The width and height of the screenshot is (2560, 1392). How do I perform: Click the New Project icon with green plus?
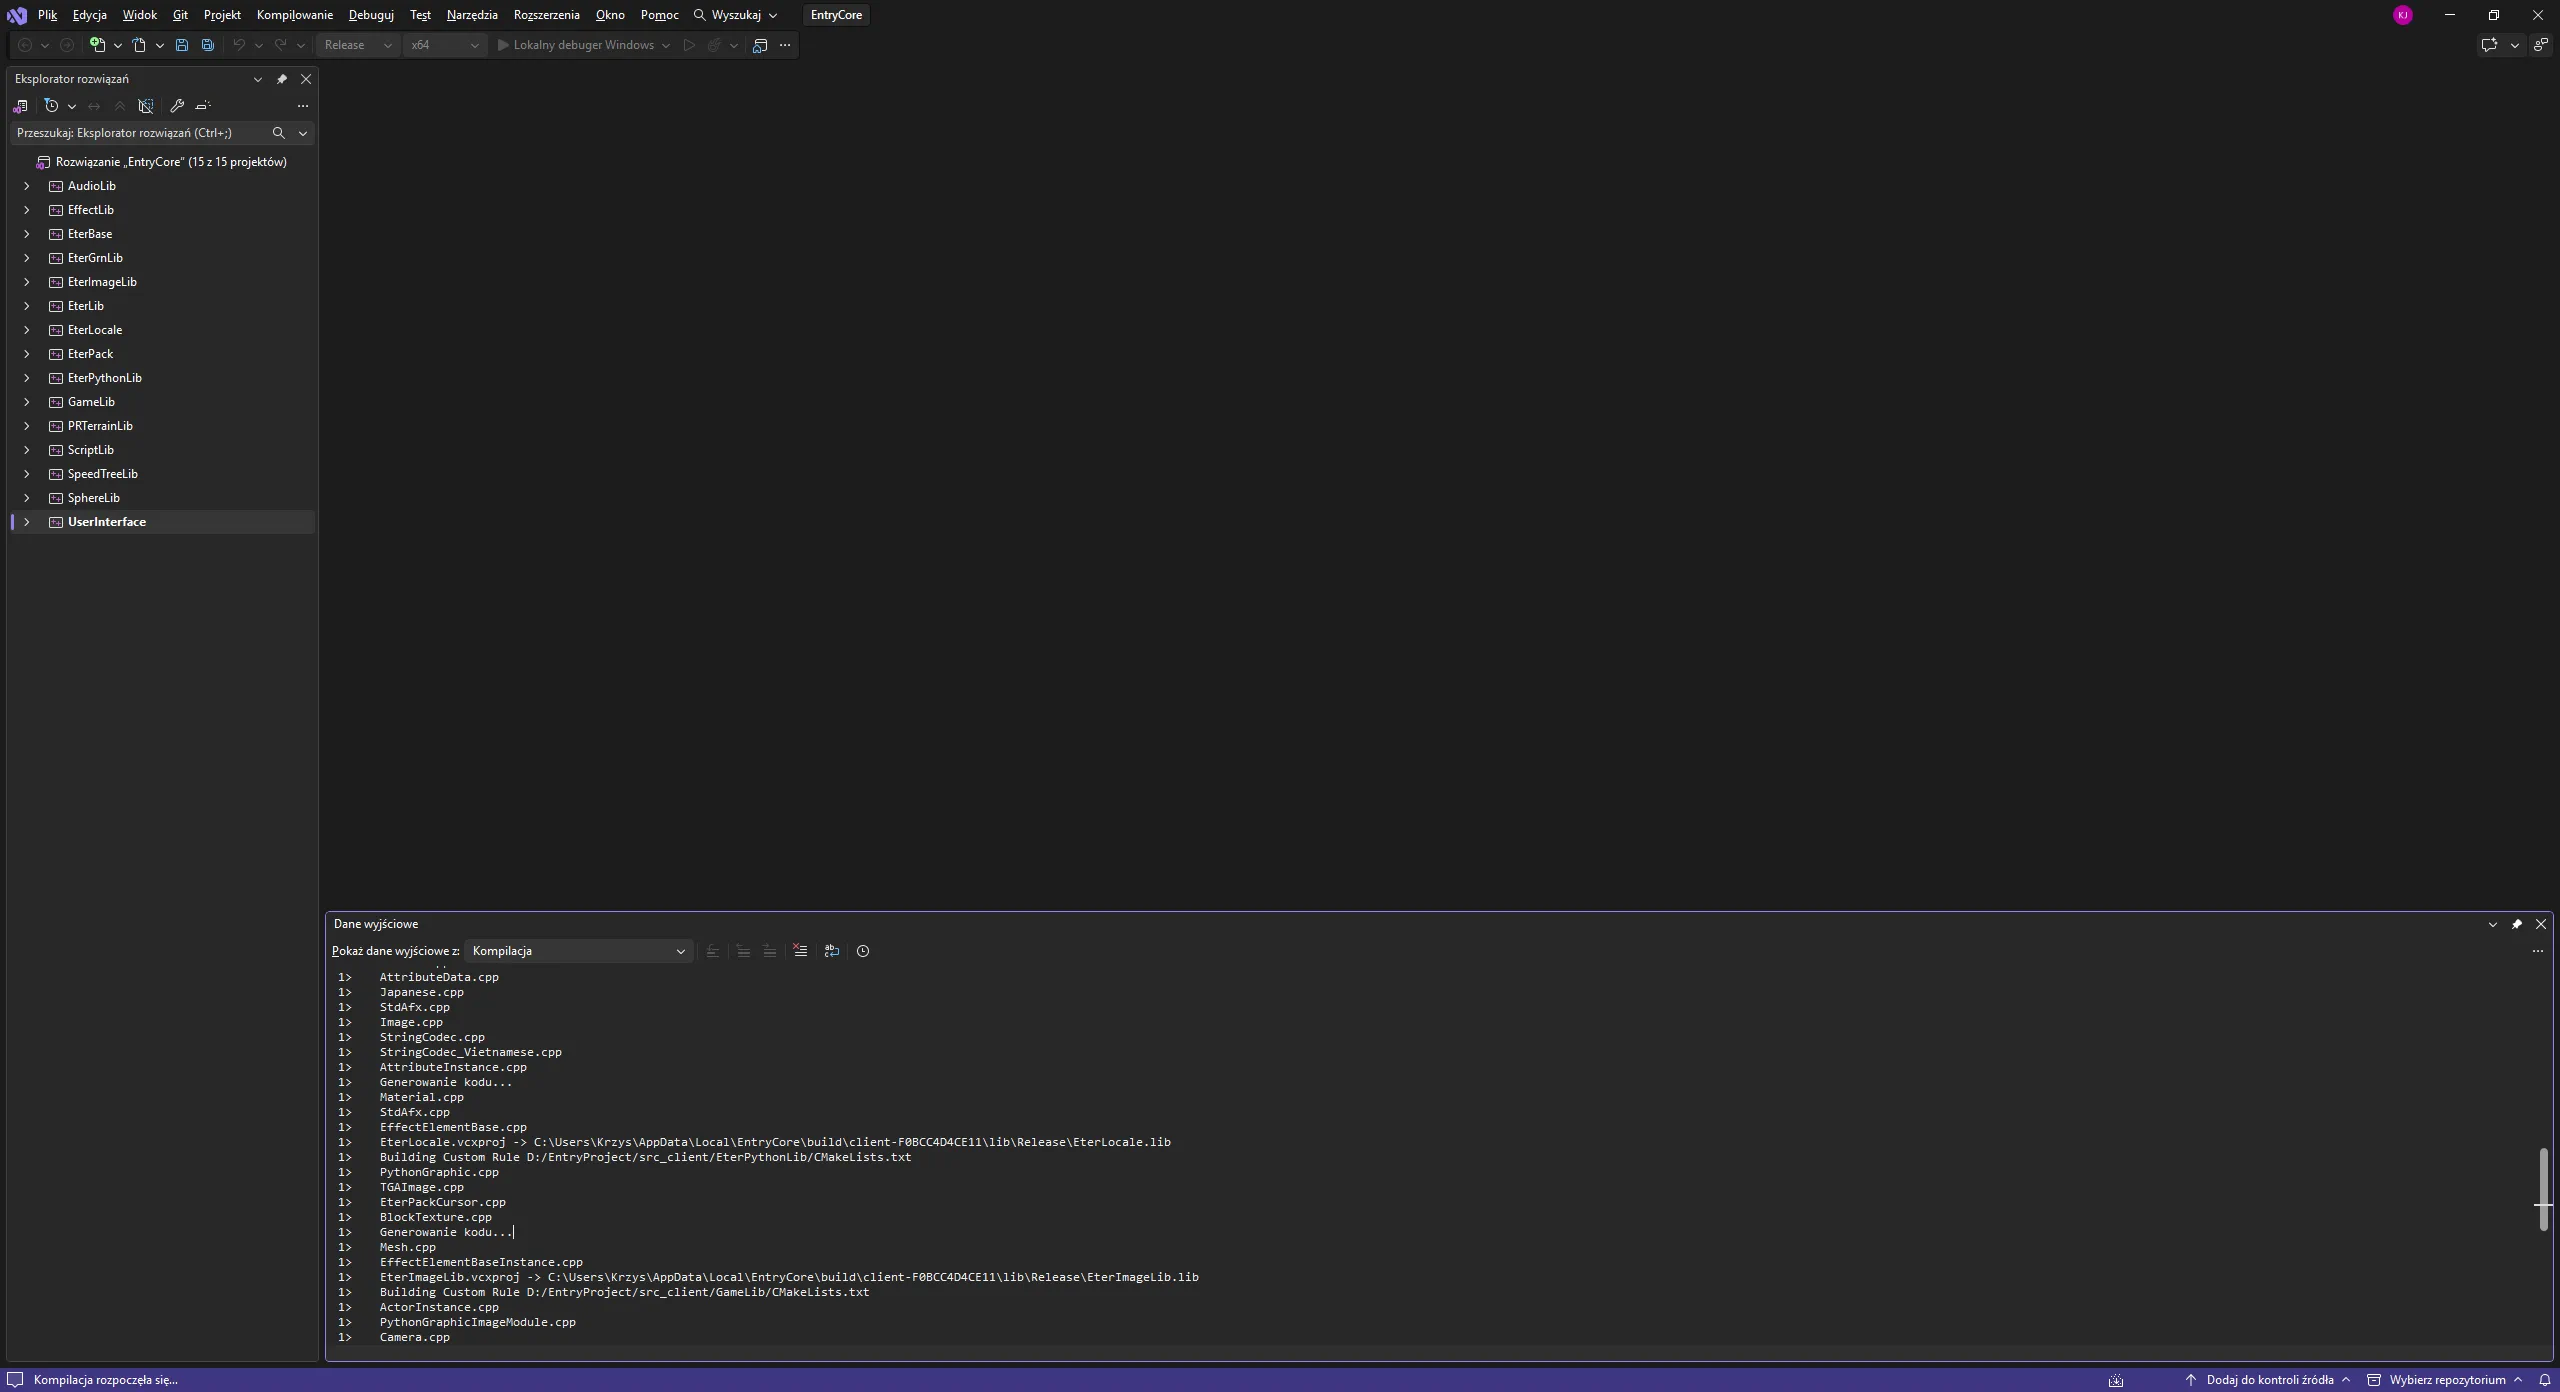pyautogui.click(x=97, y=45)
